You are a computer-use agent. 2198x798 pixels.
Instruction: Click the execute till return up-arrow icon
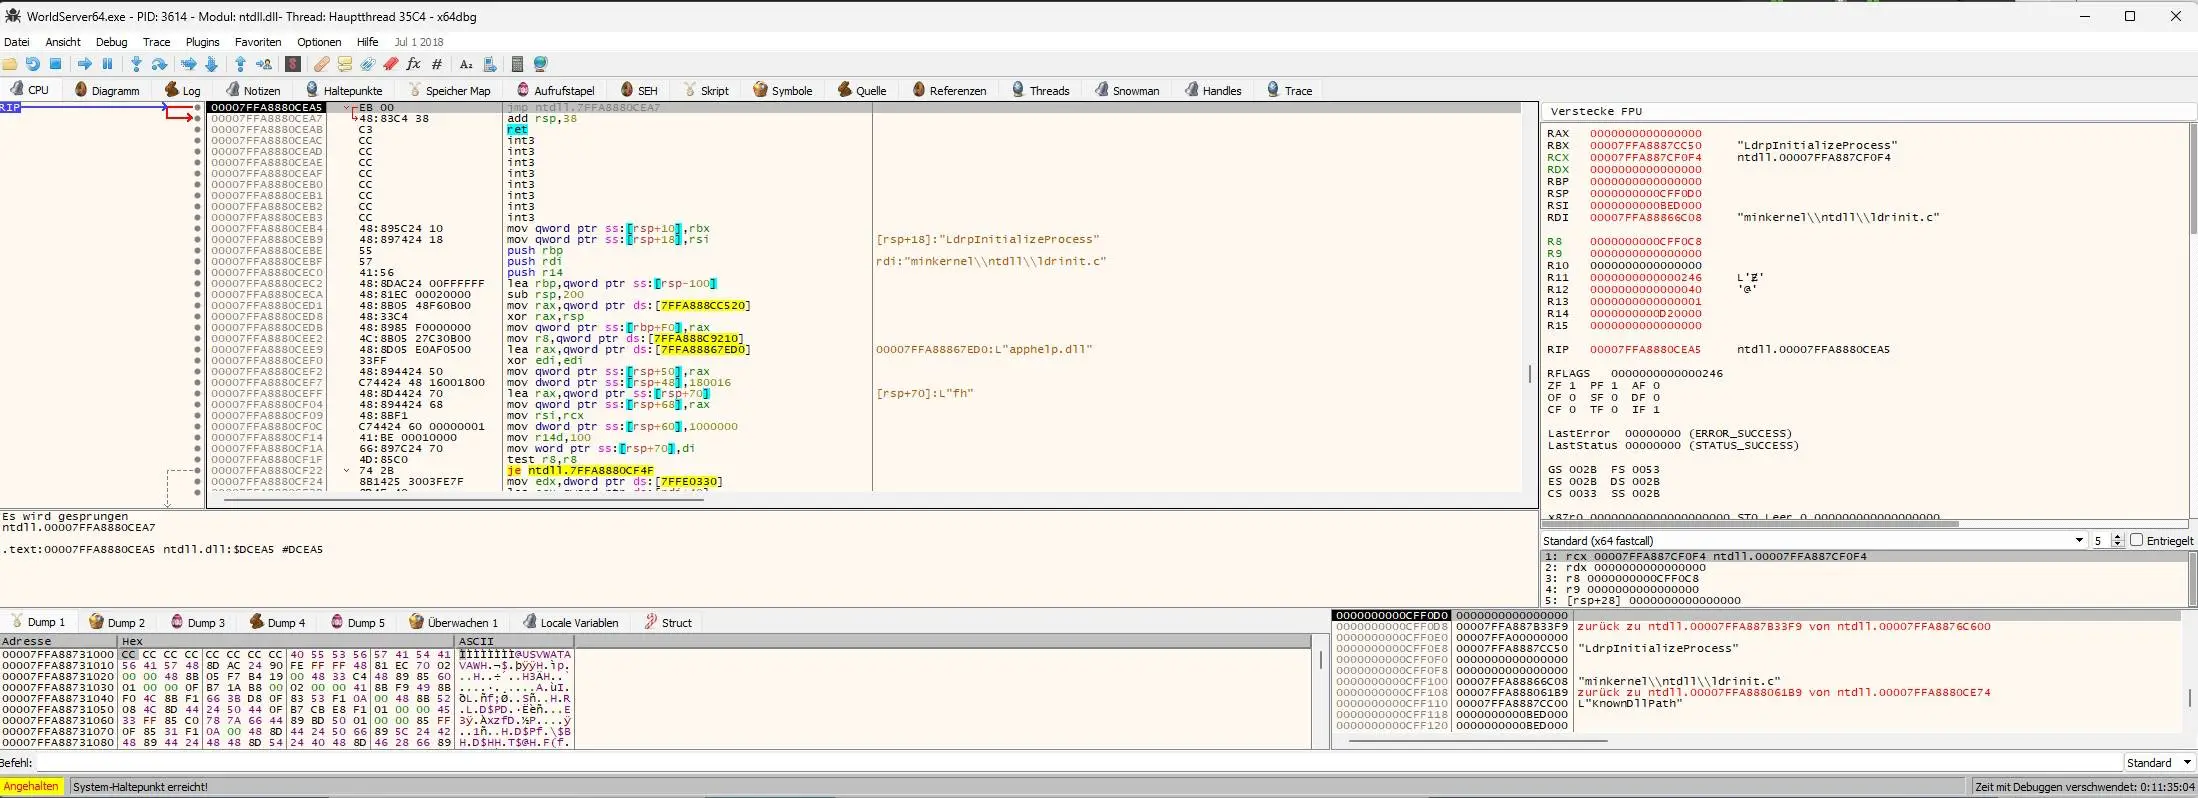(x=240, y=64)
